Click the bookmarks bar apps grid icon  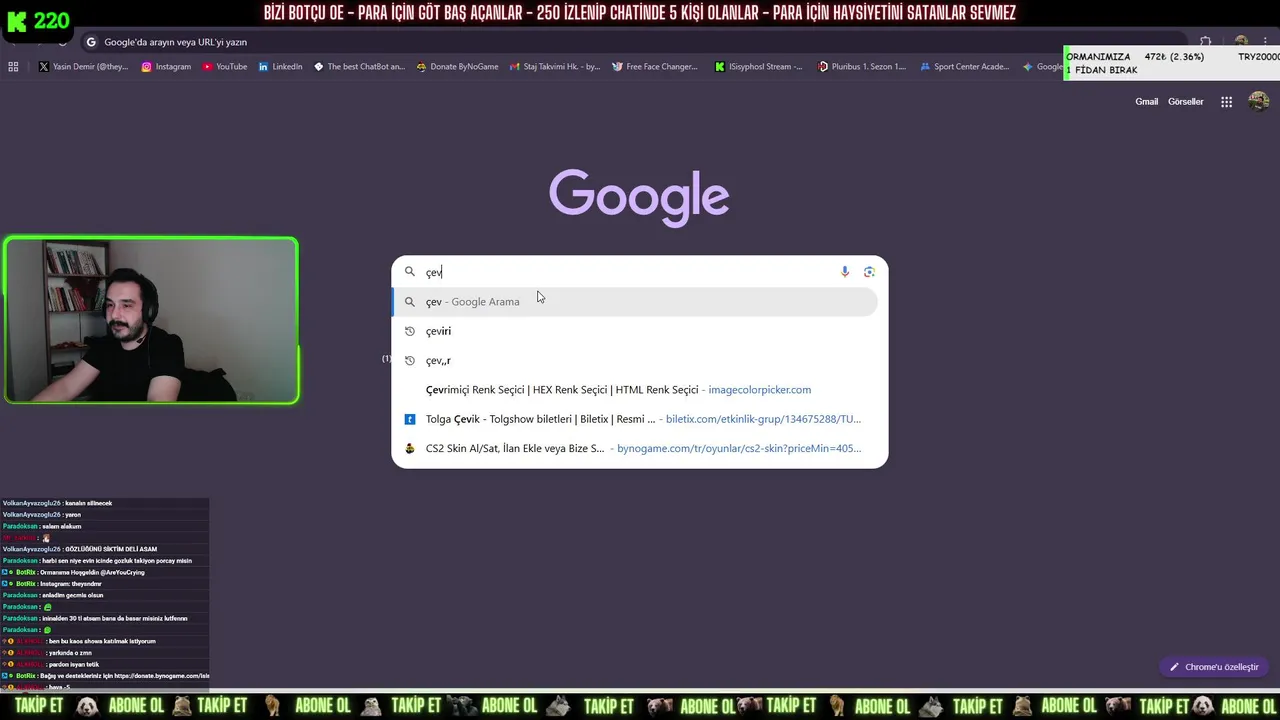pos(13,67)
